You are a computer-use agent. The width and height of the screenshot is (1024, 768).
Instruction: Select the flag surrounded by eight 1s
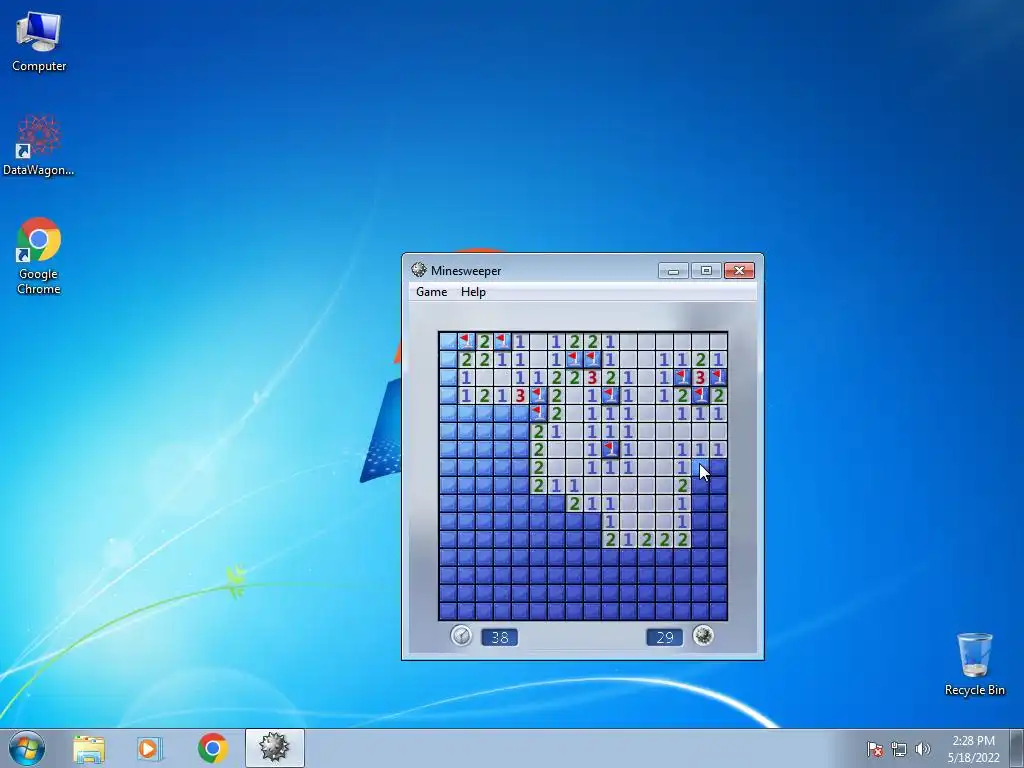tap(610, 449)
